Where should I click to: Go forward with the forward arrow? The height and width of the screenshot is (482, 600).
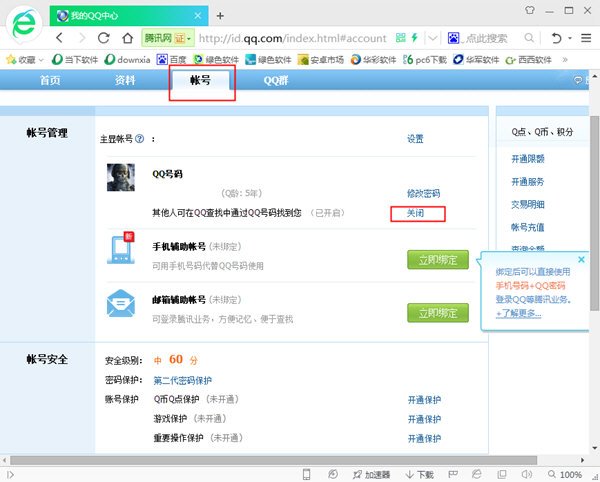pos(82,38)
